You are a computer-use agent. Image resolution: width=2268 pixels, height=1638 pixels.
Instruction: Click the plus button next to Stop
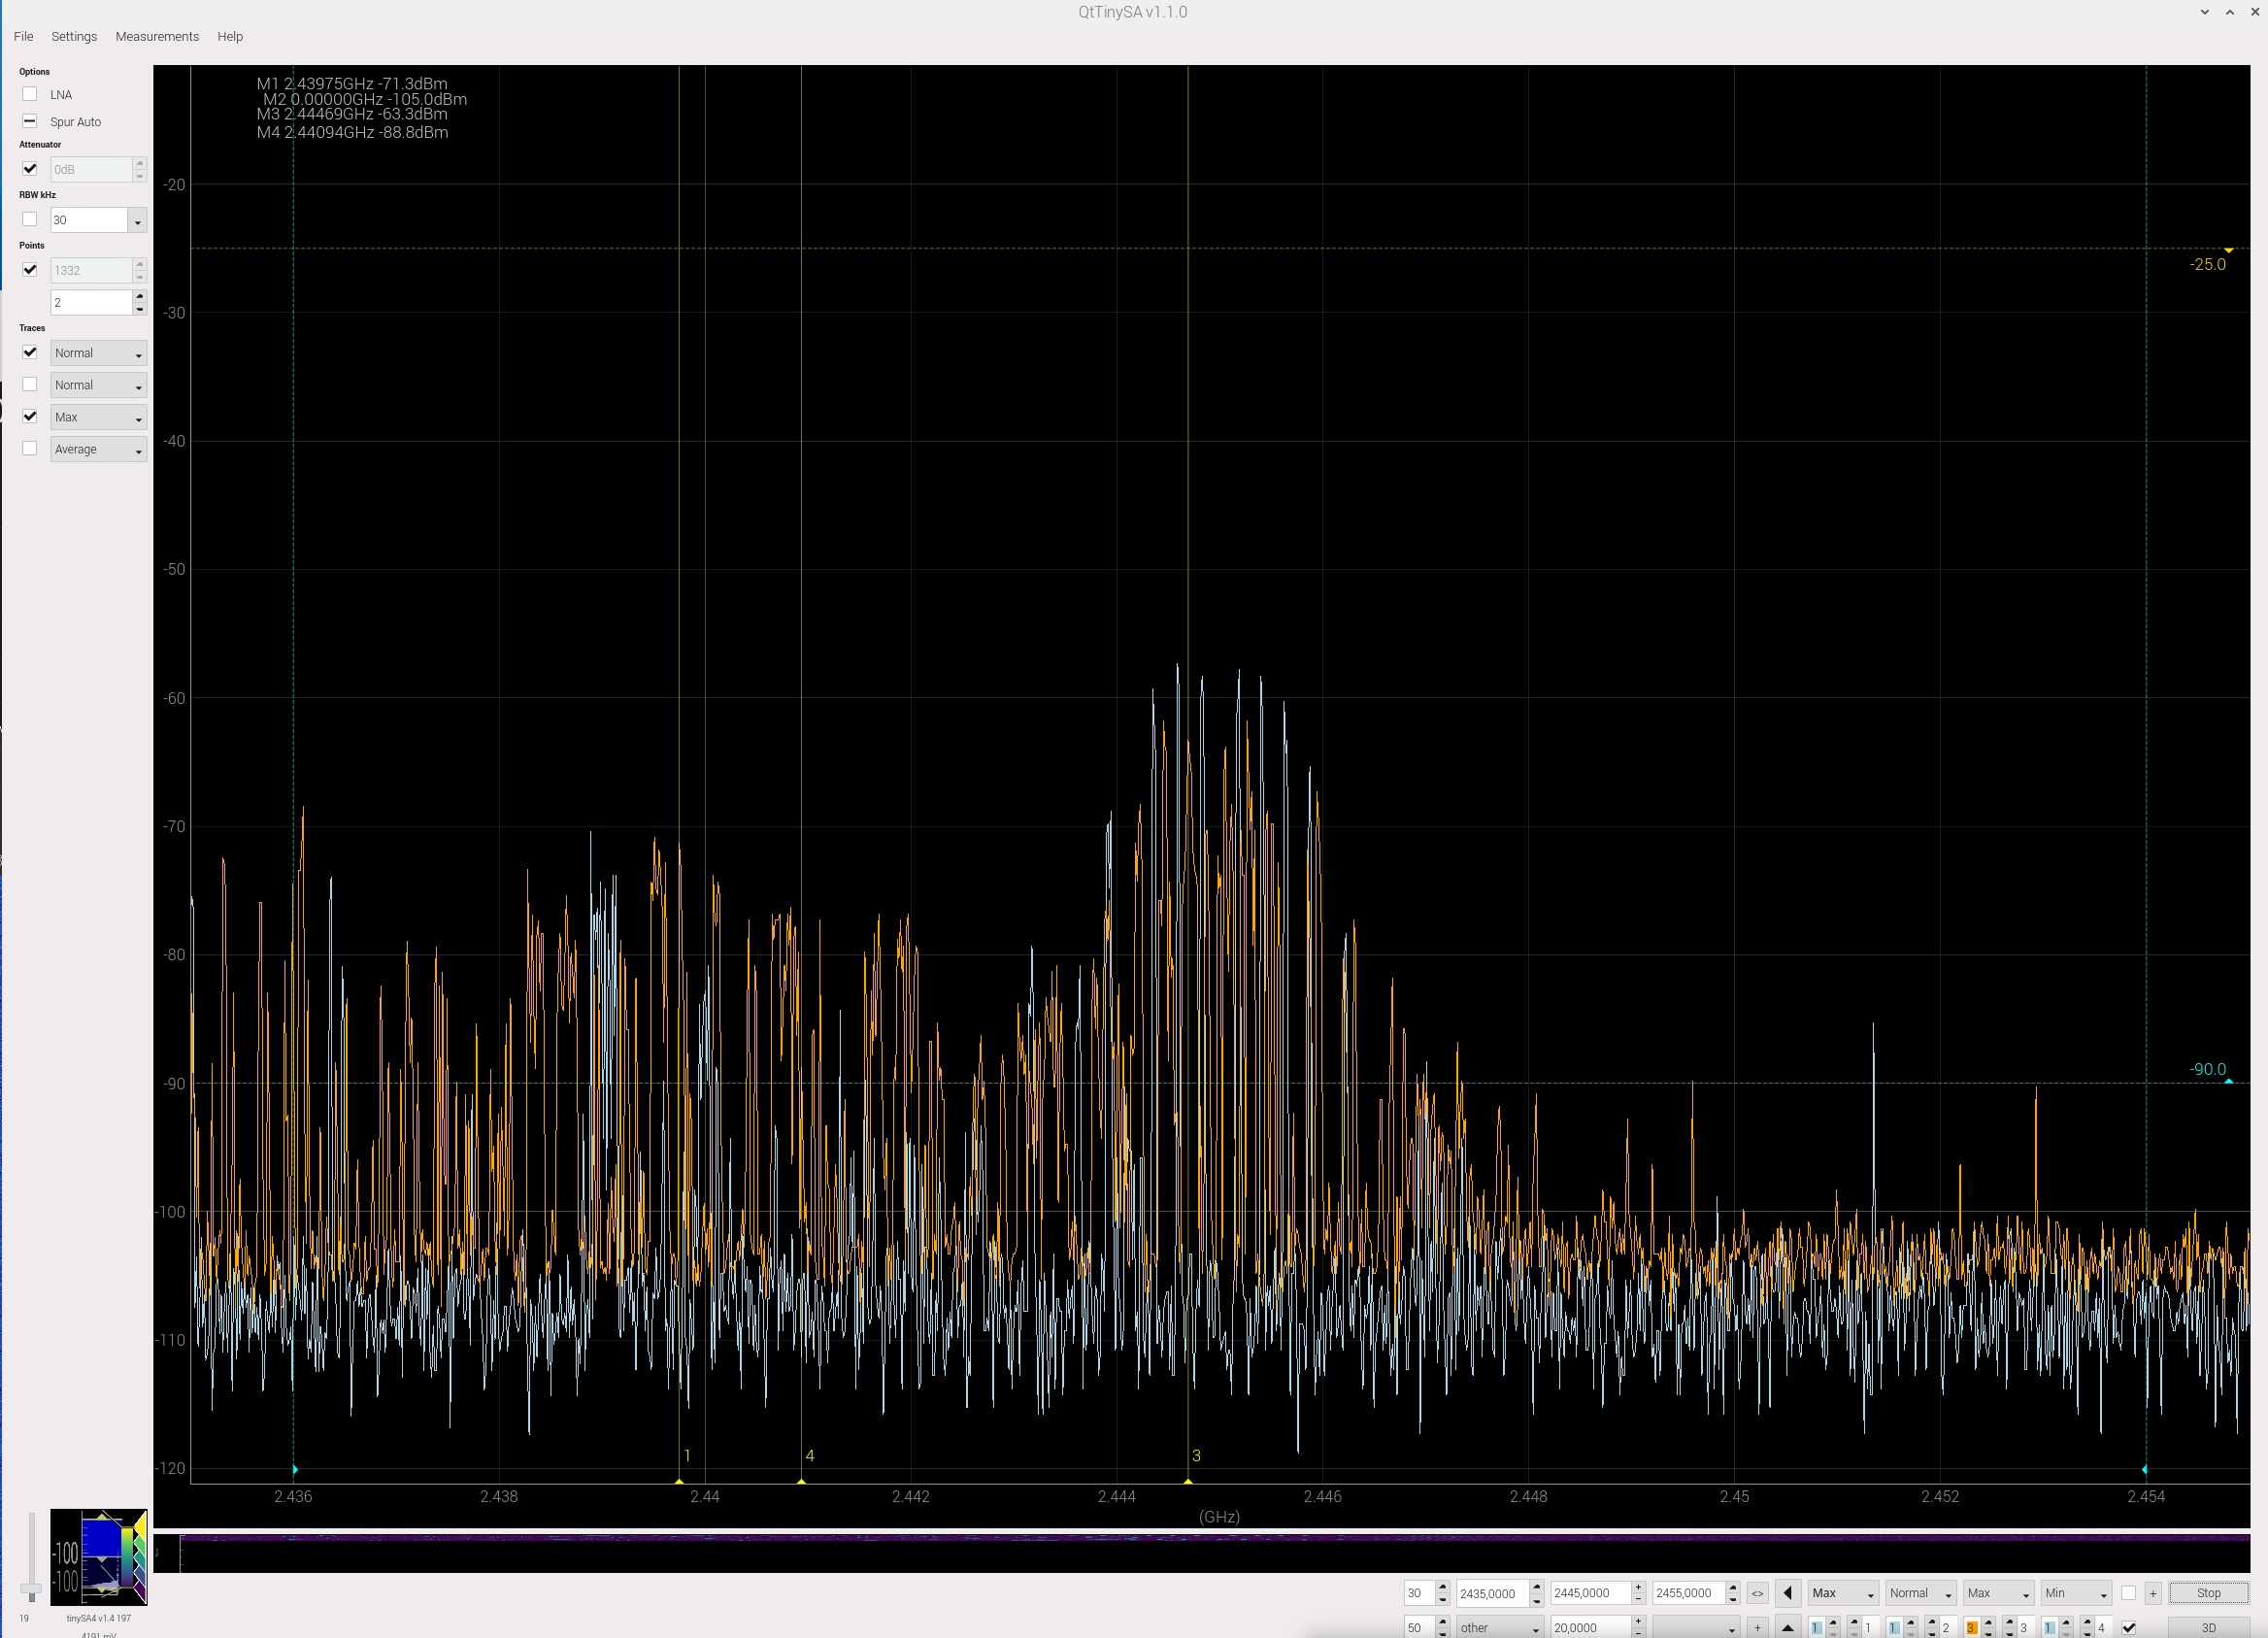click(x=2153, y=1593)
